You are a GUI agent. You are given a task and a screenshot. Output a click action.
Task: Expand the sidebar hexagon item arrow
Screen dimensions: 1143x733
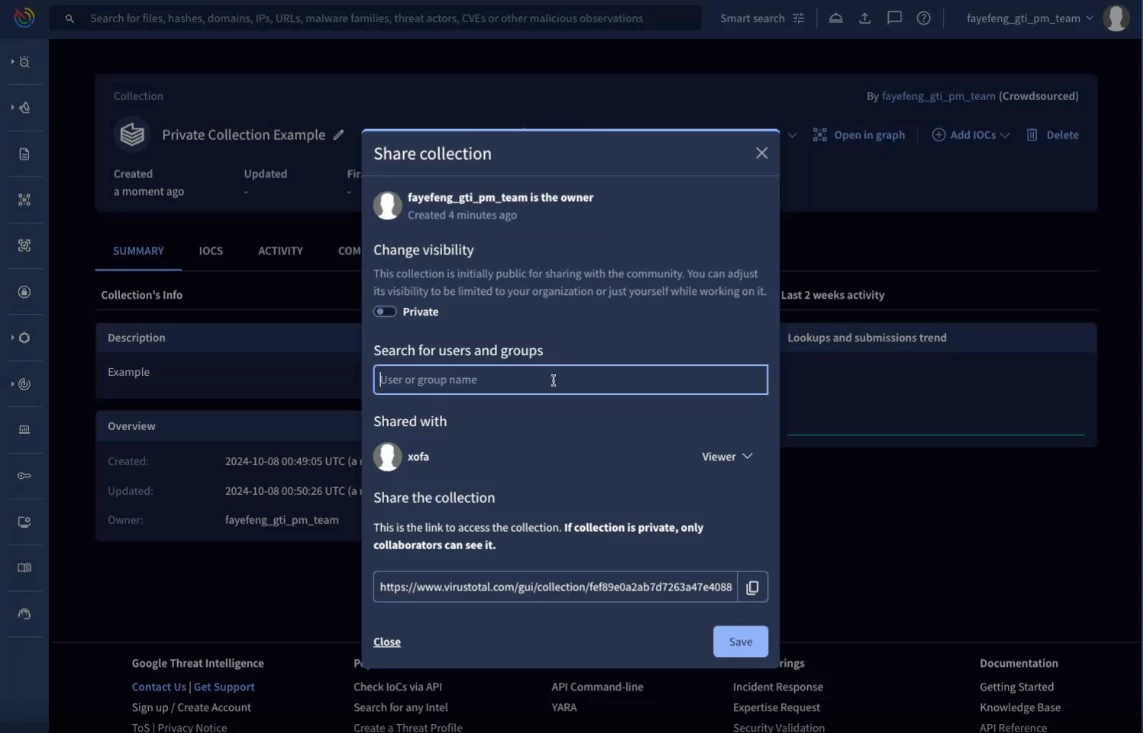12,337
